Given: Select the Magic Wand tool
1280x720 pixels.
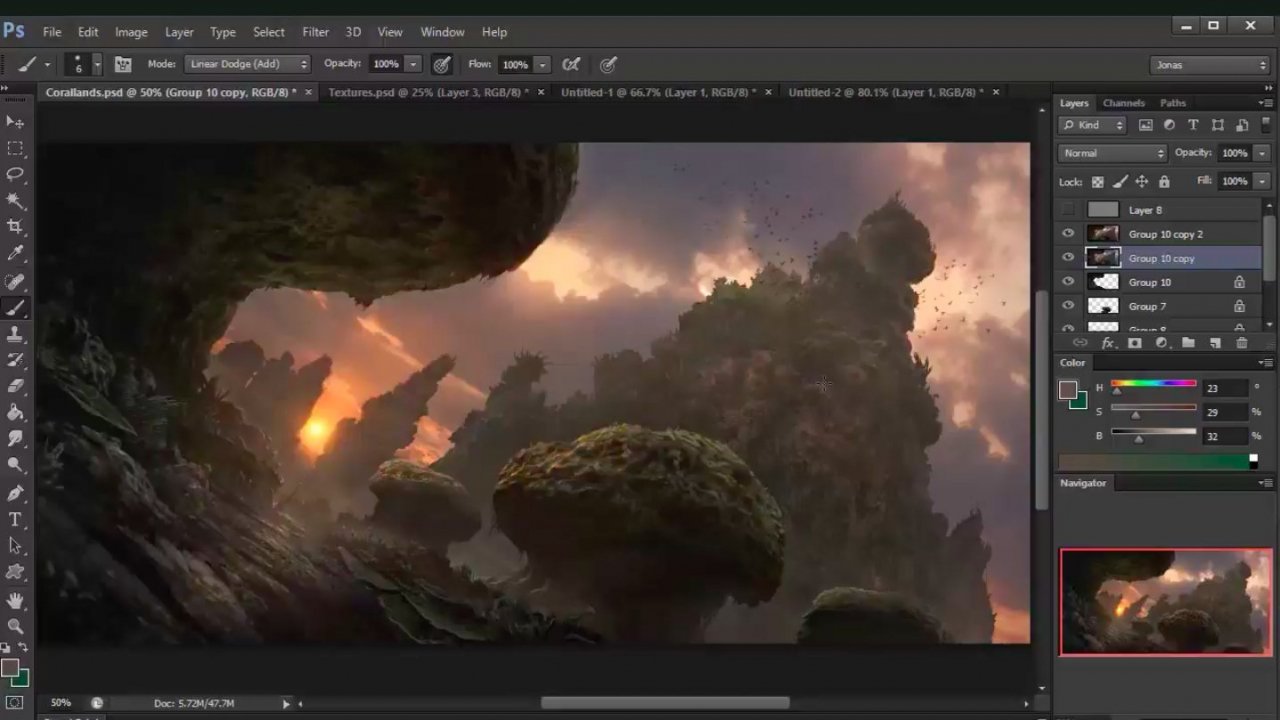Looking at the screenshot, I should coord(15,200).
